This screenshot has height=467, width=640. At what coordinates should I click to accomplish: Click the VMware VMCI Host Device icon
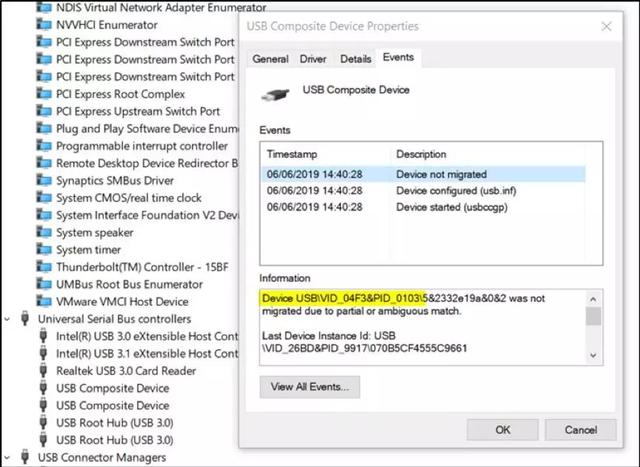click(44, 301)
